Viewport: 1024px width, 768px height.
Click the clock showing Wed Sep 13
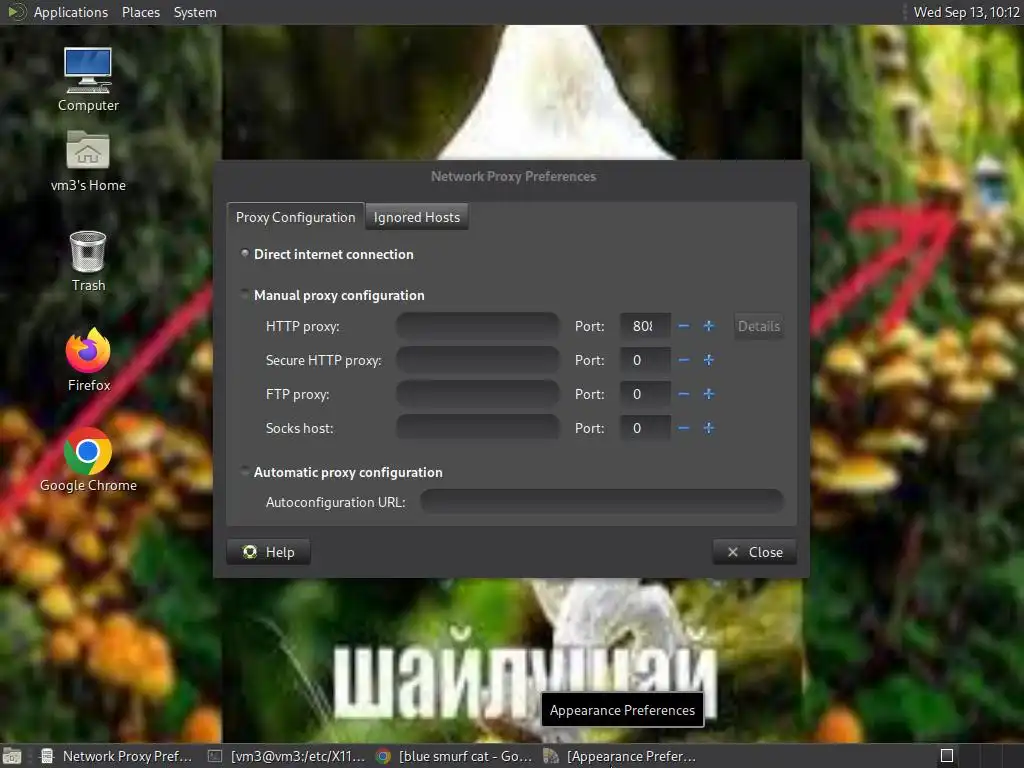[966, 12]
